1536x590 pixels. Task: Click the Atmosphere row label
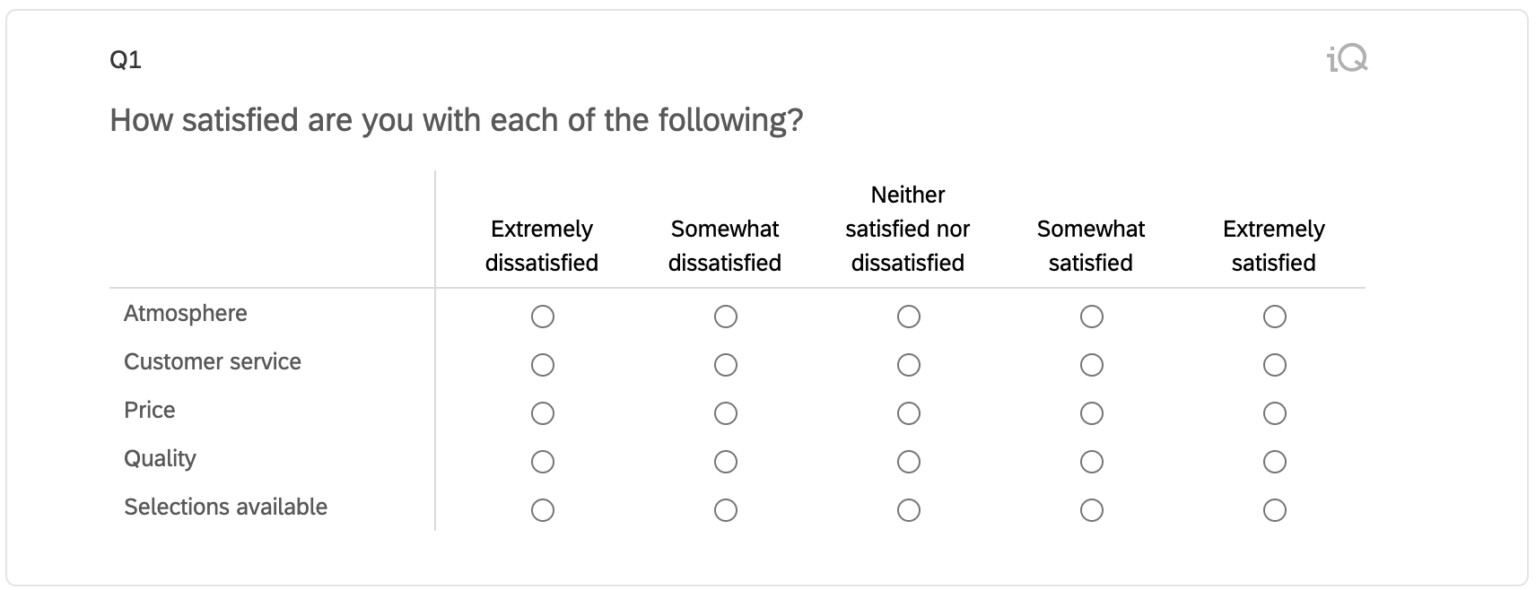coord(185,314)
